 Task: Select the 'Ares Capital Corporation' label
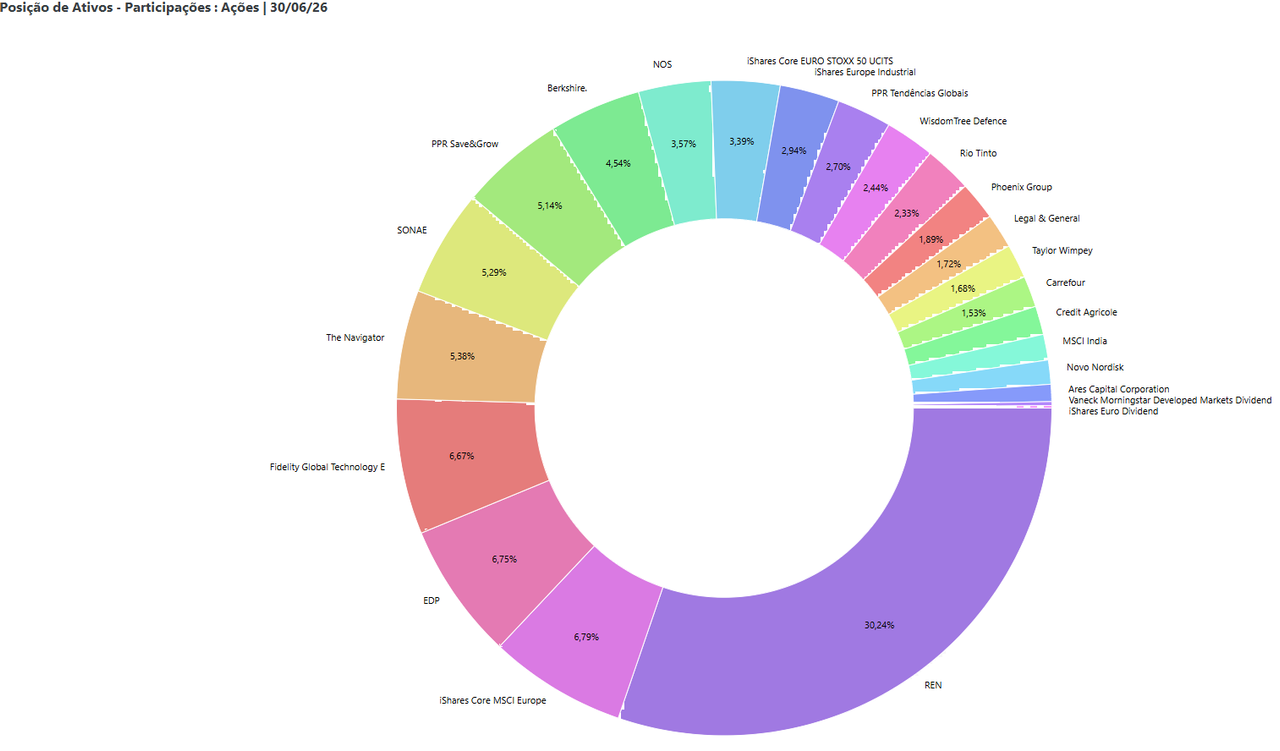[1118, 389]
